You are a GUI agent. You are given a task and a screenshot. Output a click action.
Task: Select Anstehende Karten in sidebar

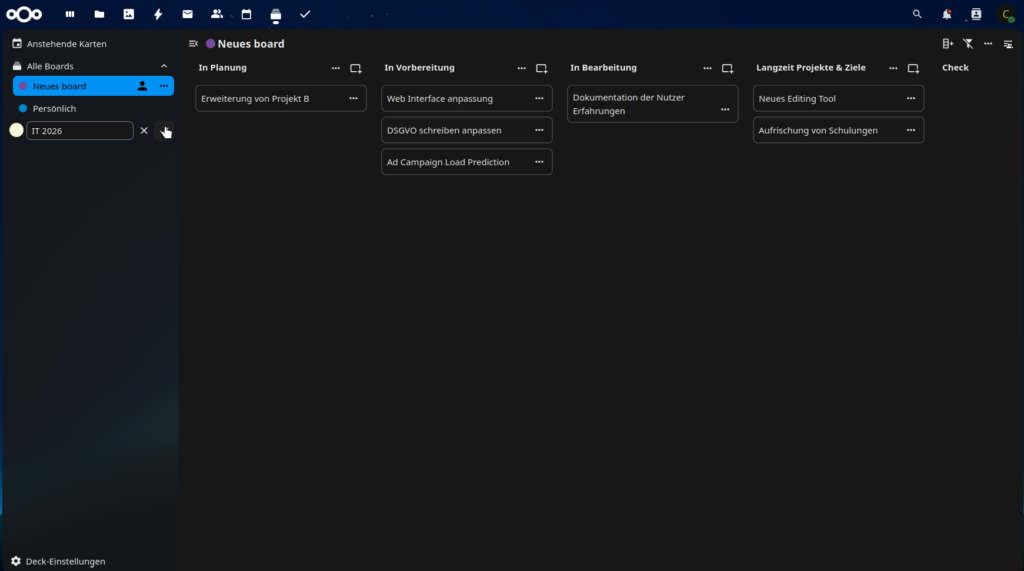point(66,44)
